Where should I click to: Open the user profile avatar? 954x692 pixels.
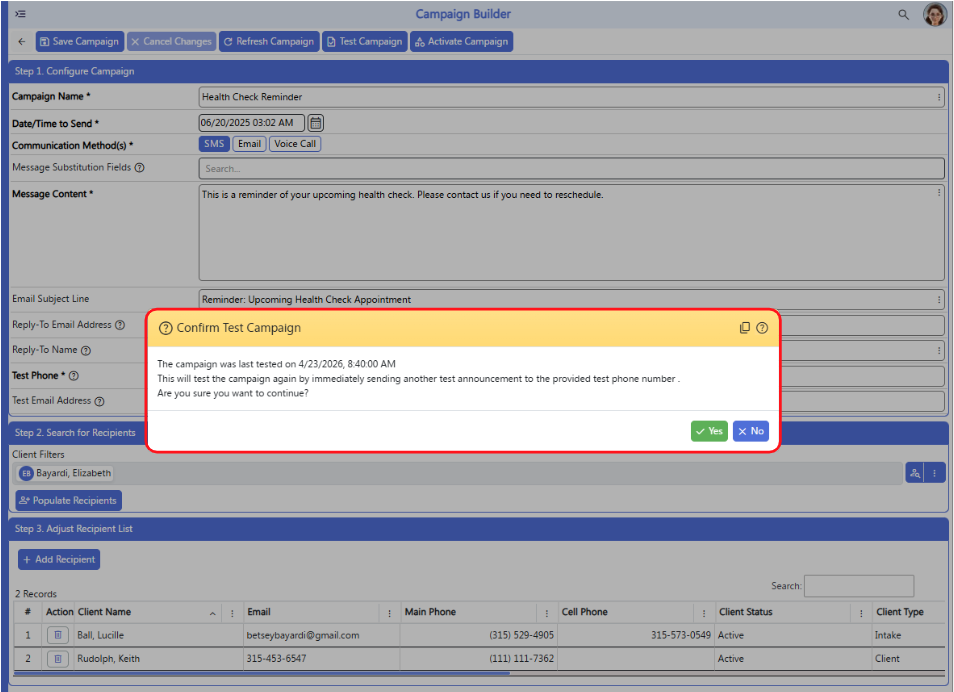click(x=935, y=14)
